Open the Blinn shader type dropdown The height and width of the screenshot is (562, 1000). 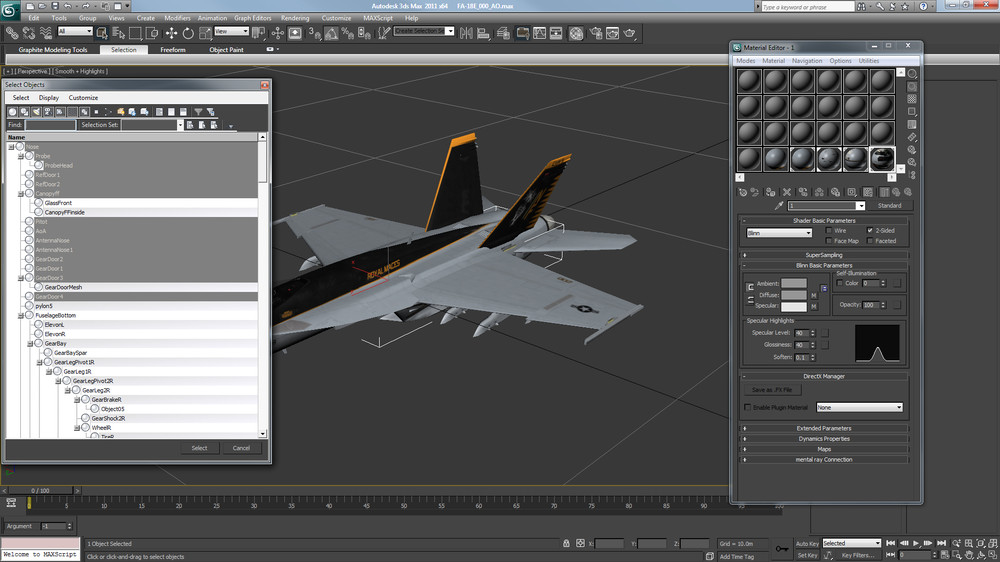pyautogui.click(x=779, y=233)
